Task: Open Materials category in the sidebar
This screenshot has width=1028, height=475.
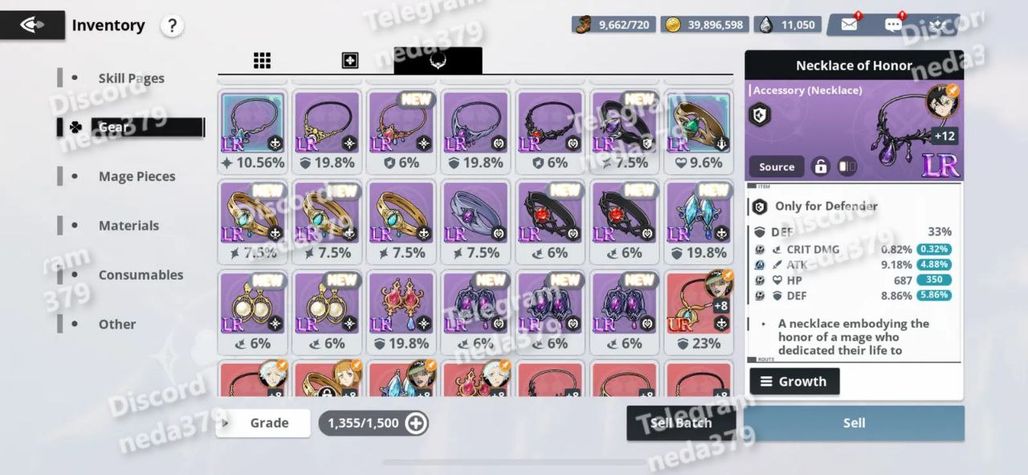Action: coord(128,225)
